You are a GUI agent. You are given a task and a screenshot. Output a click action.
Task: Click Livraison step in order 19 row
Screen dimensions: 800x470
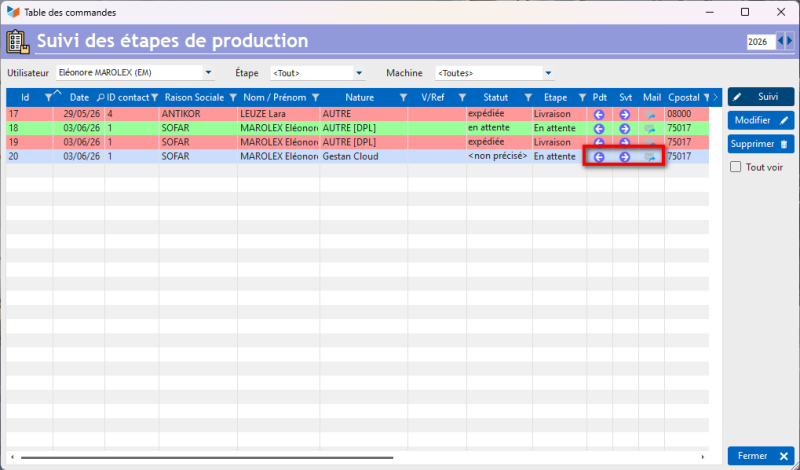pos(559,142)
